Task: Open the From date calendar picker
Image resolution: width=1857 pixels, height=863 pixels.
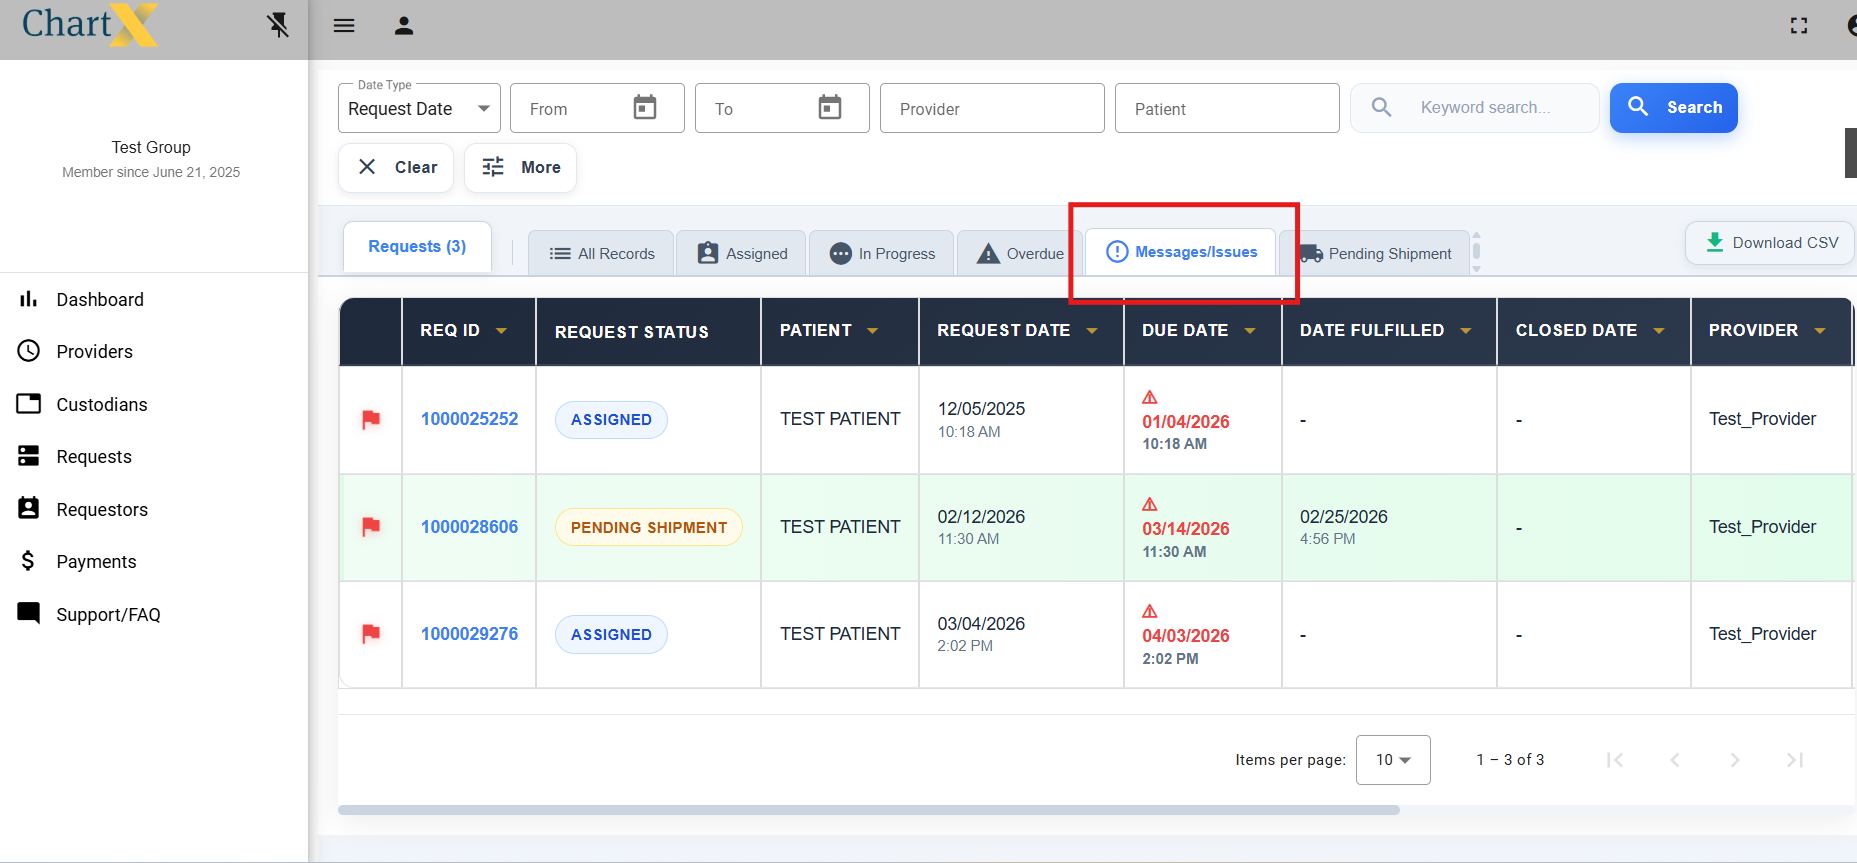Action: 645,107
